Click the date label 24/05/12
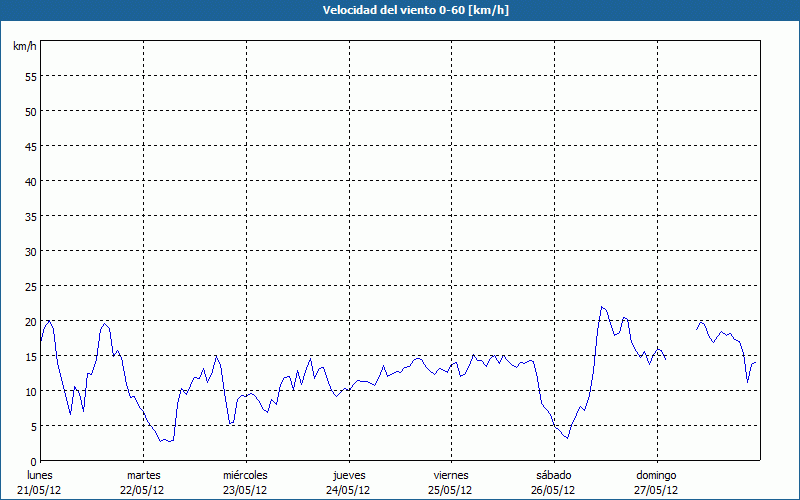This screenshot has width=800, height=500. [x=348, y=490]
